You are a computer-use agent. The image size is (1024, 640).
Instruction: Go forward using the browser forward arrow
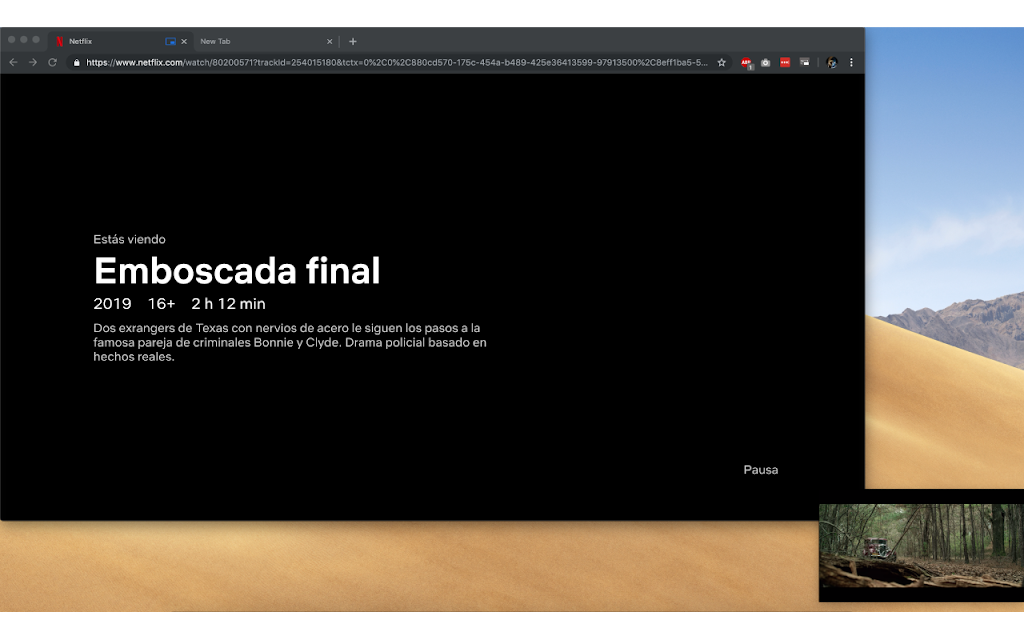tap(33, 63)
